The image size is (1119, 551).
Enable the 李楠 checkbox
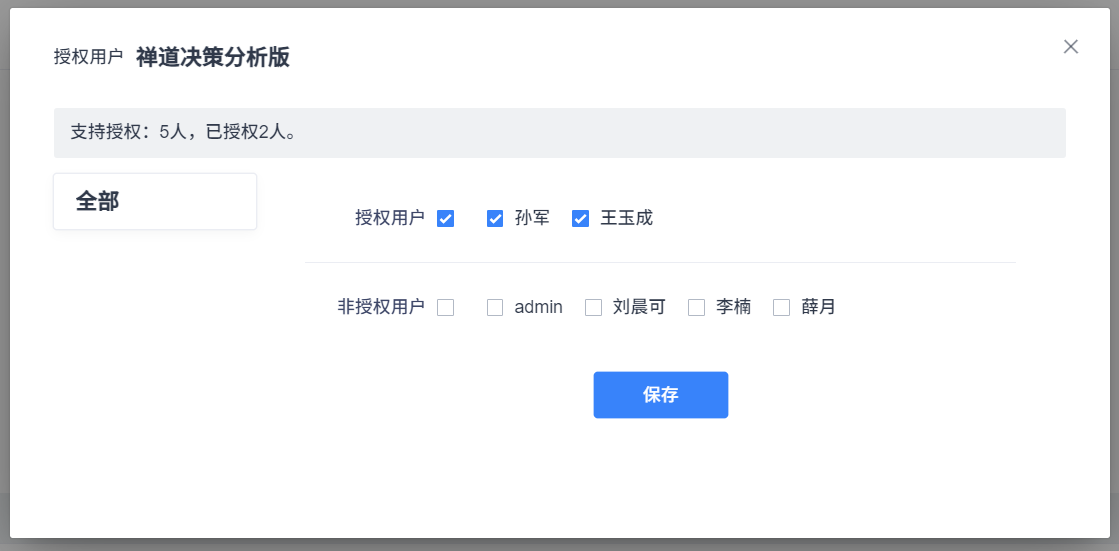697,308
